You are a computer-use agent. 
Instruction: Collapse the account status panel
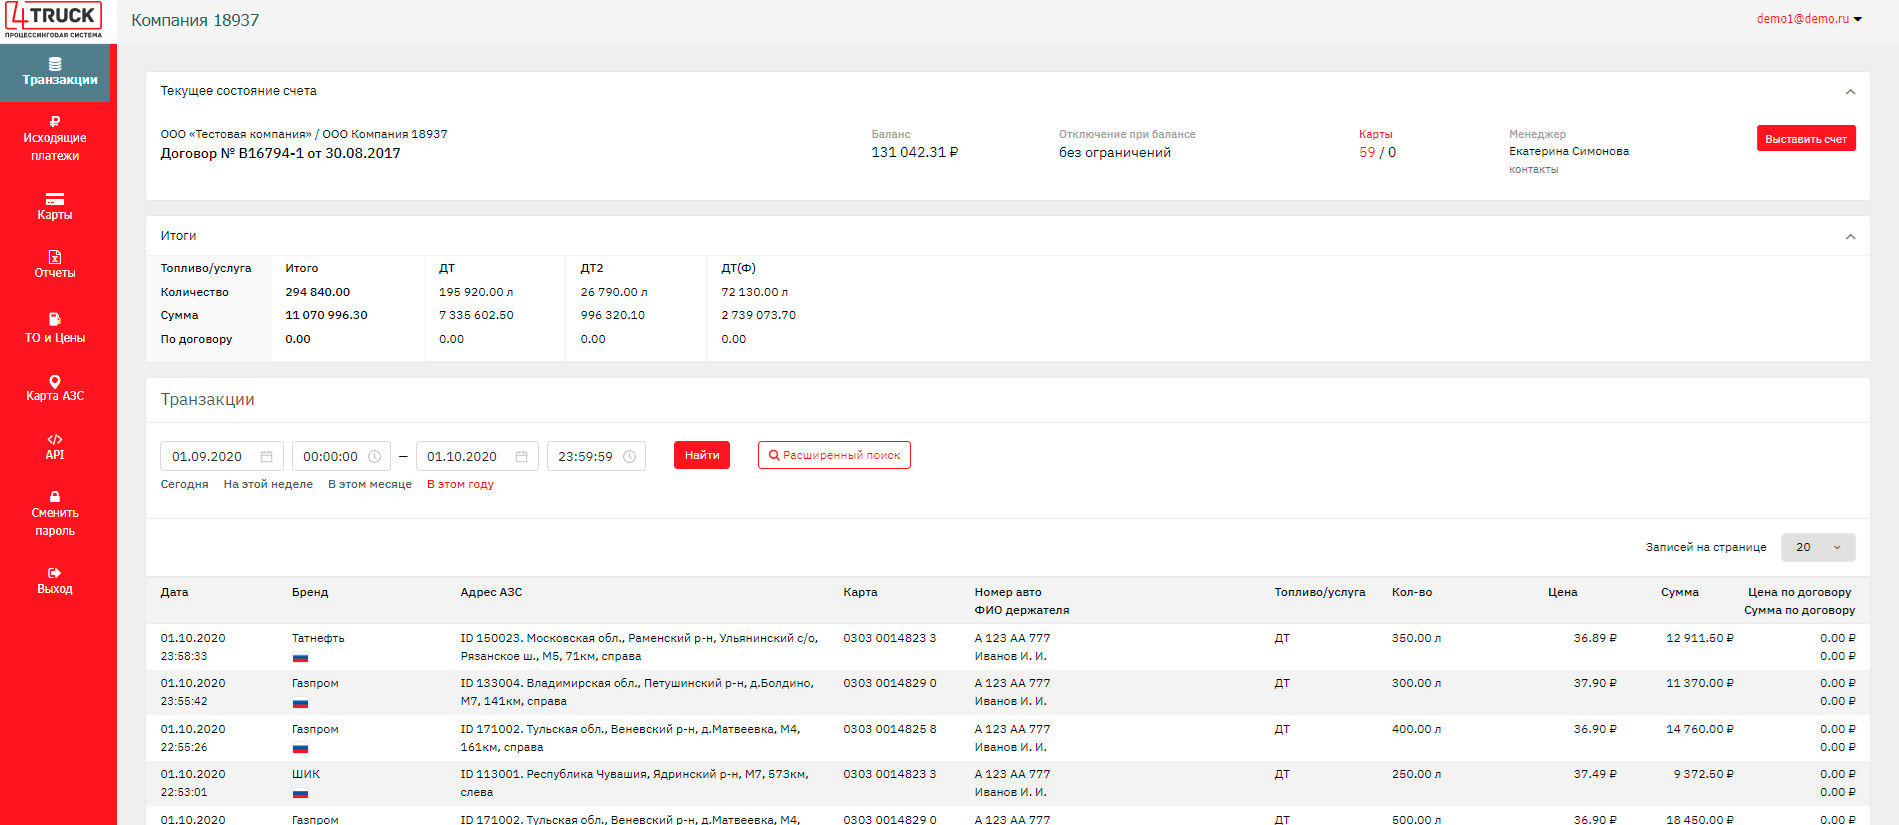pos(1850,92)
